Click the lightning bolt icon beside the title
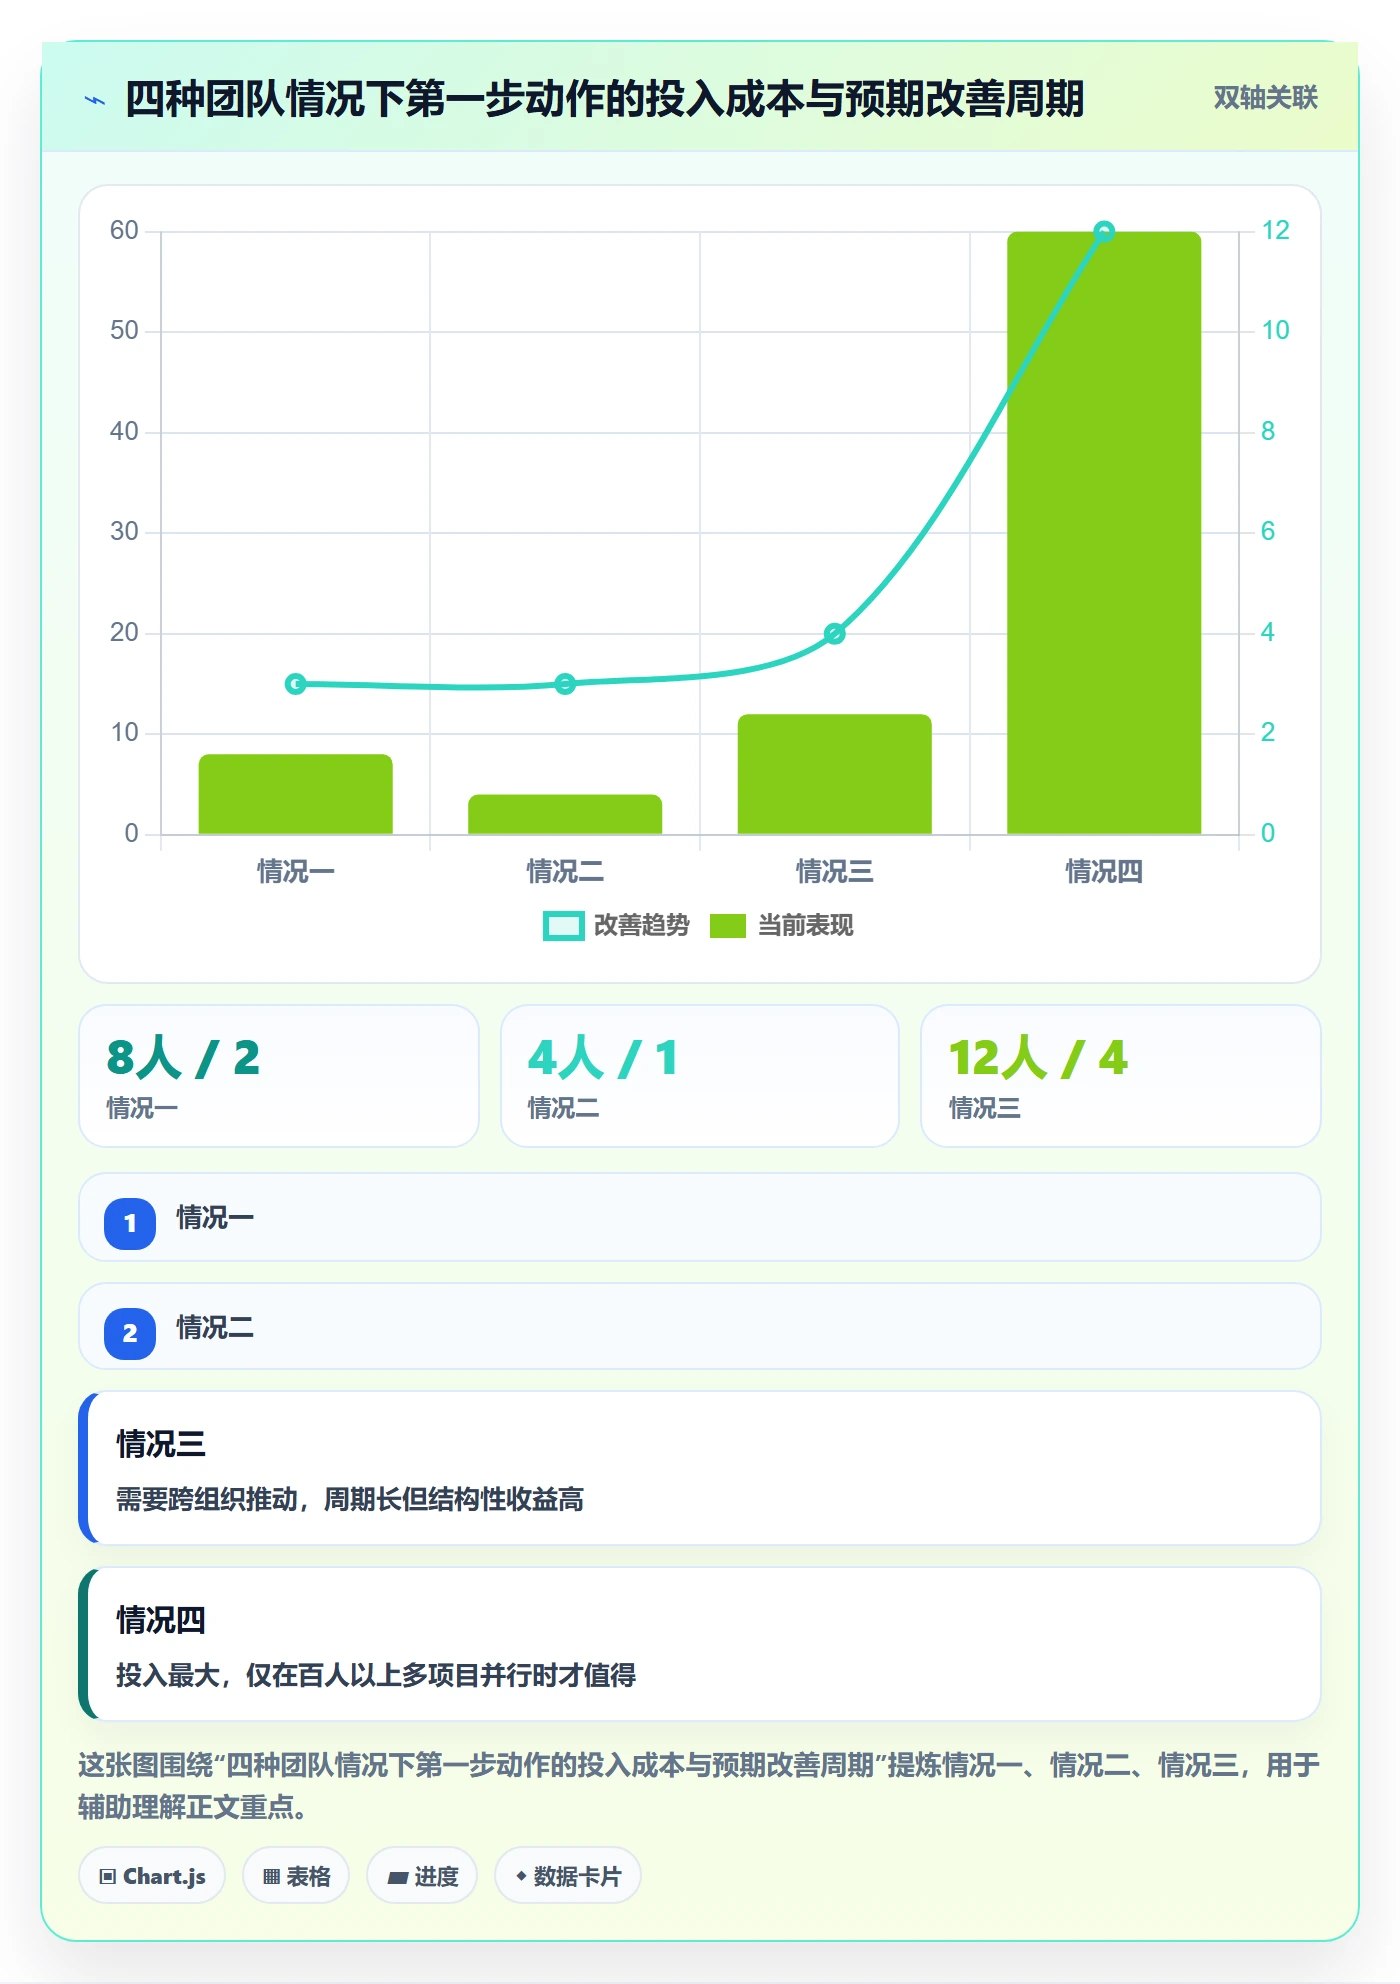The image size is (1400, 1984). [95, 99]
